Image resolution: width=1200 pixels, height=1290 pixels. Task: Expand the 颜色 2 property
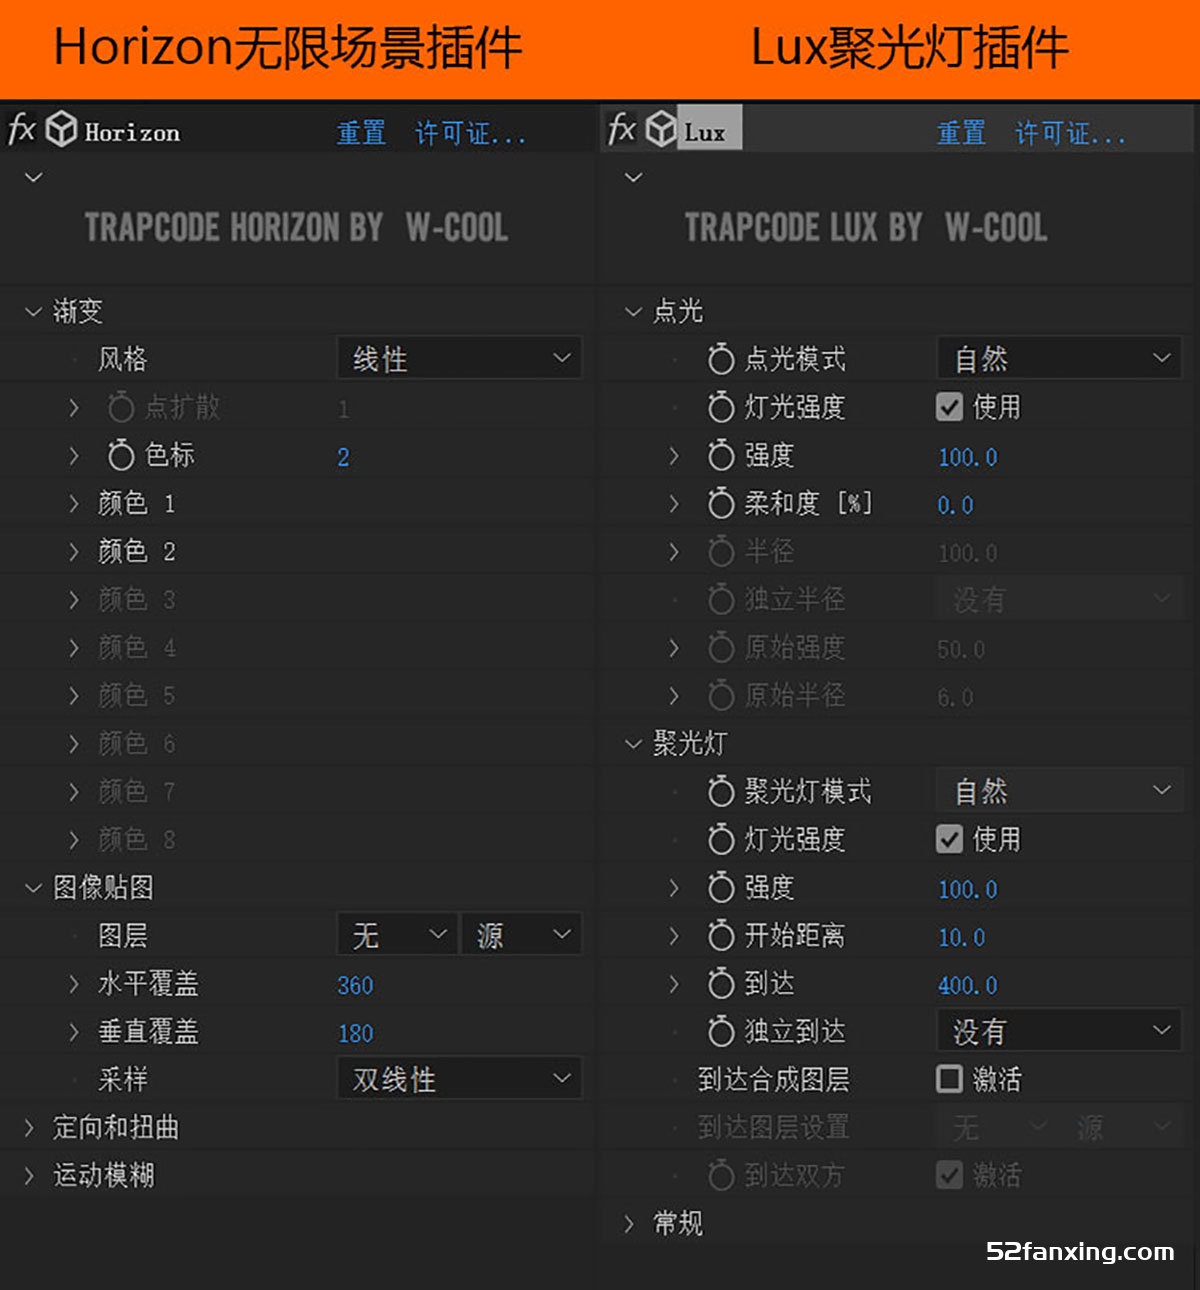tap(74, 552)
